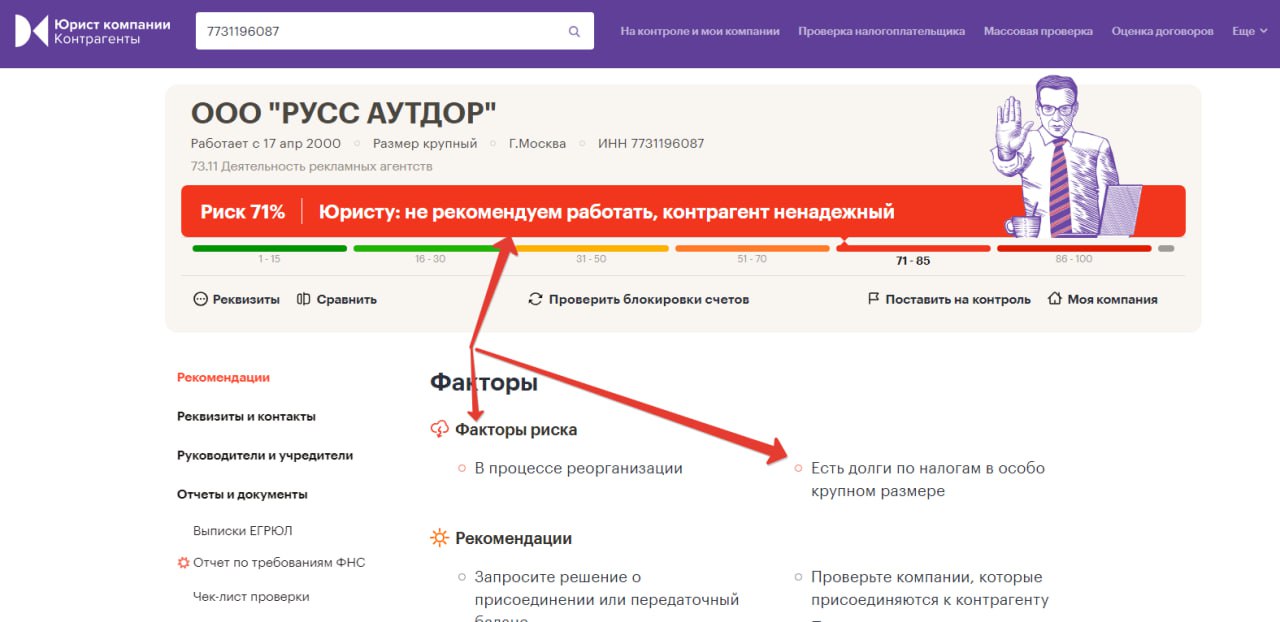Viewport: 1280px width, 622px height.
Task: Click 73.11 Деятельность рекламных агентств
Action: [x=312, y=166]
